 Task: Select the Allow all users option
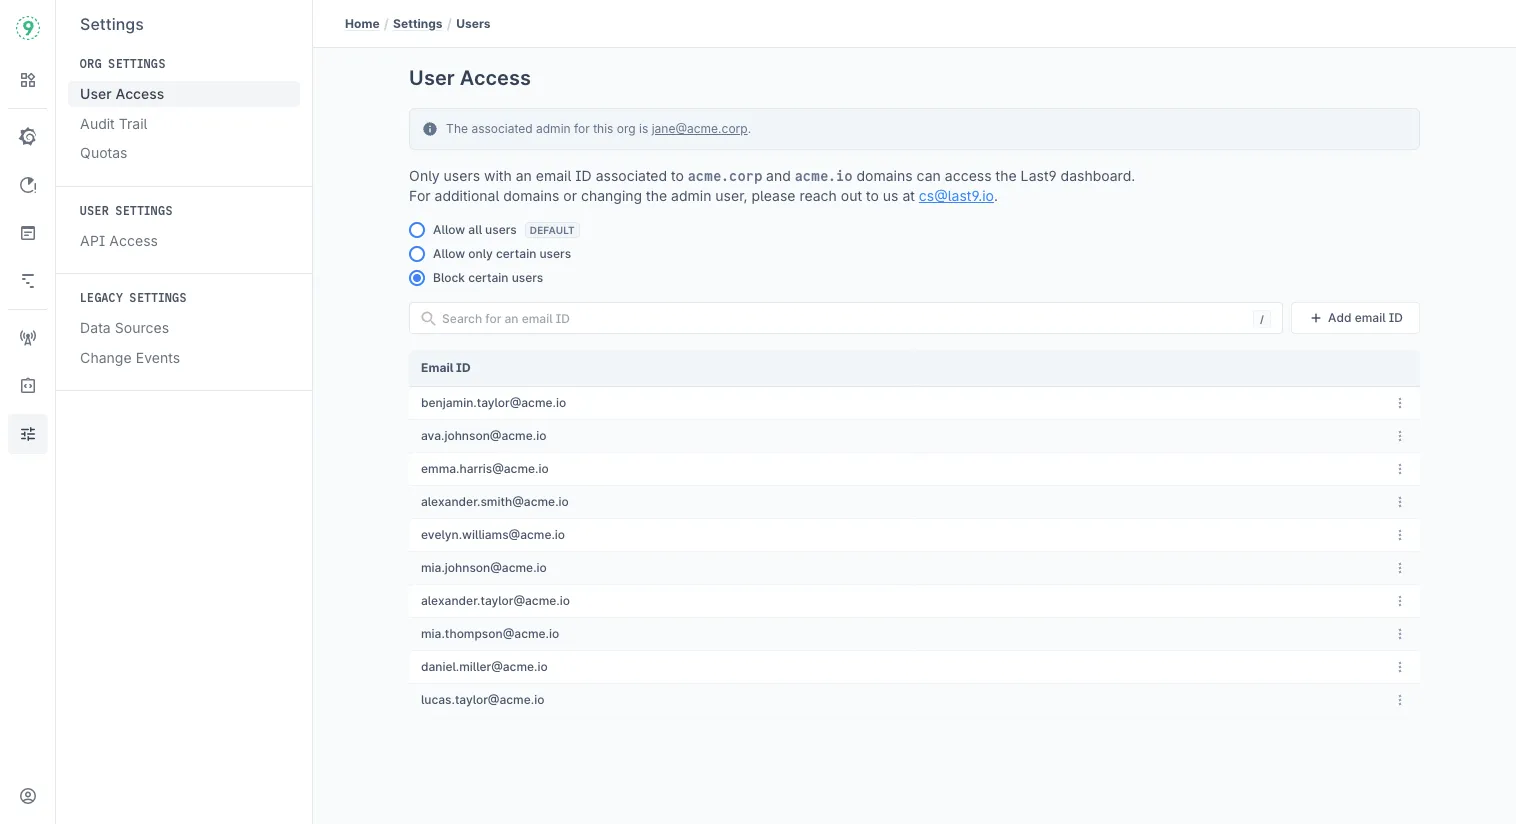pyautogui.click(x=417, y=230)
